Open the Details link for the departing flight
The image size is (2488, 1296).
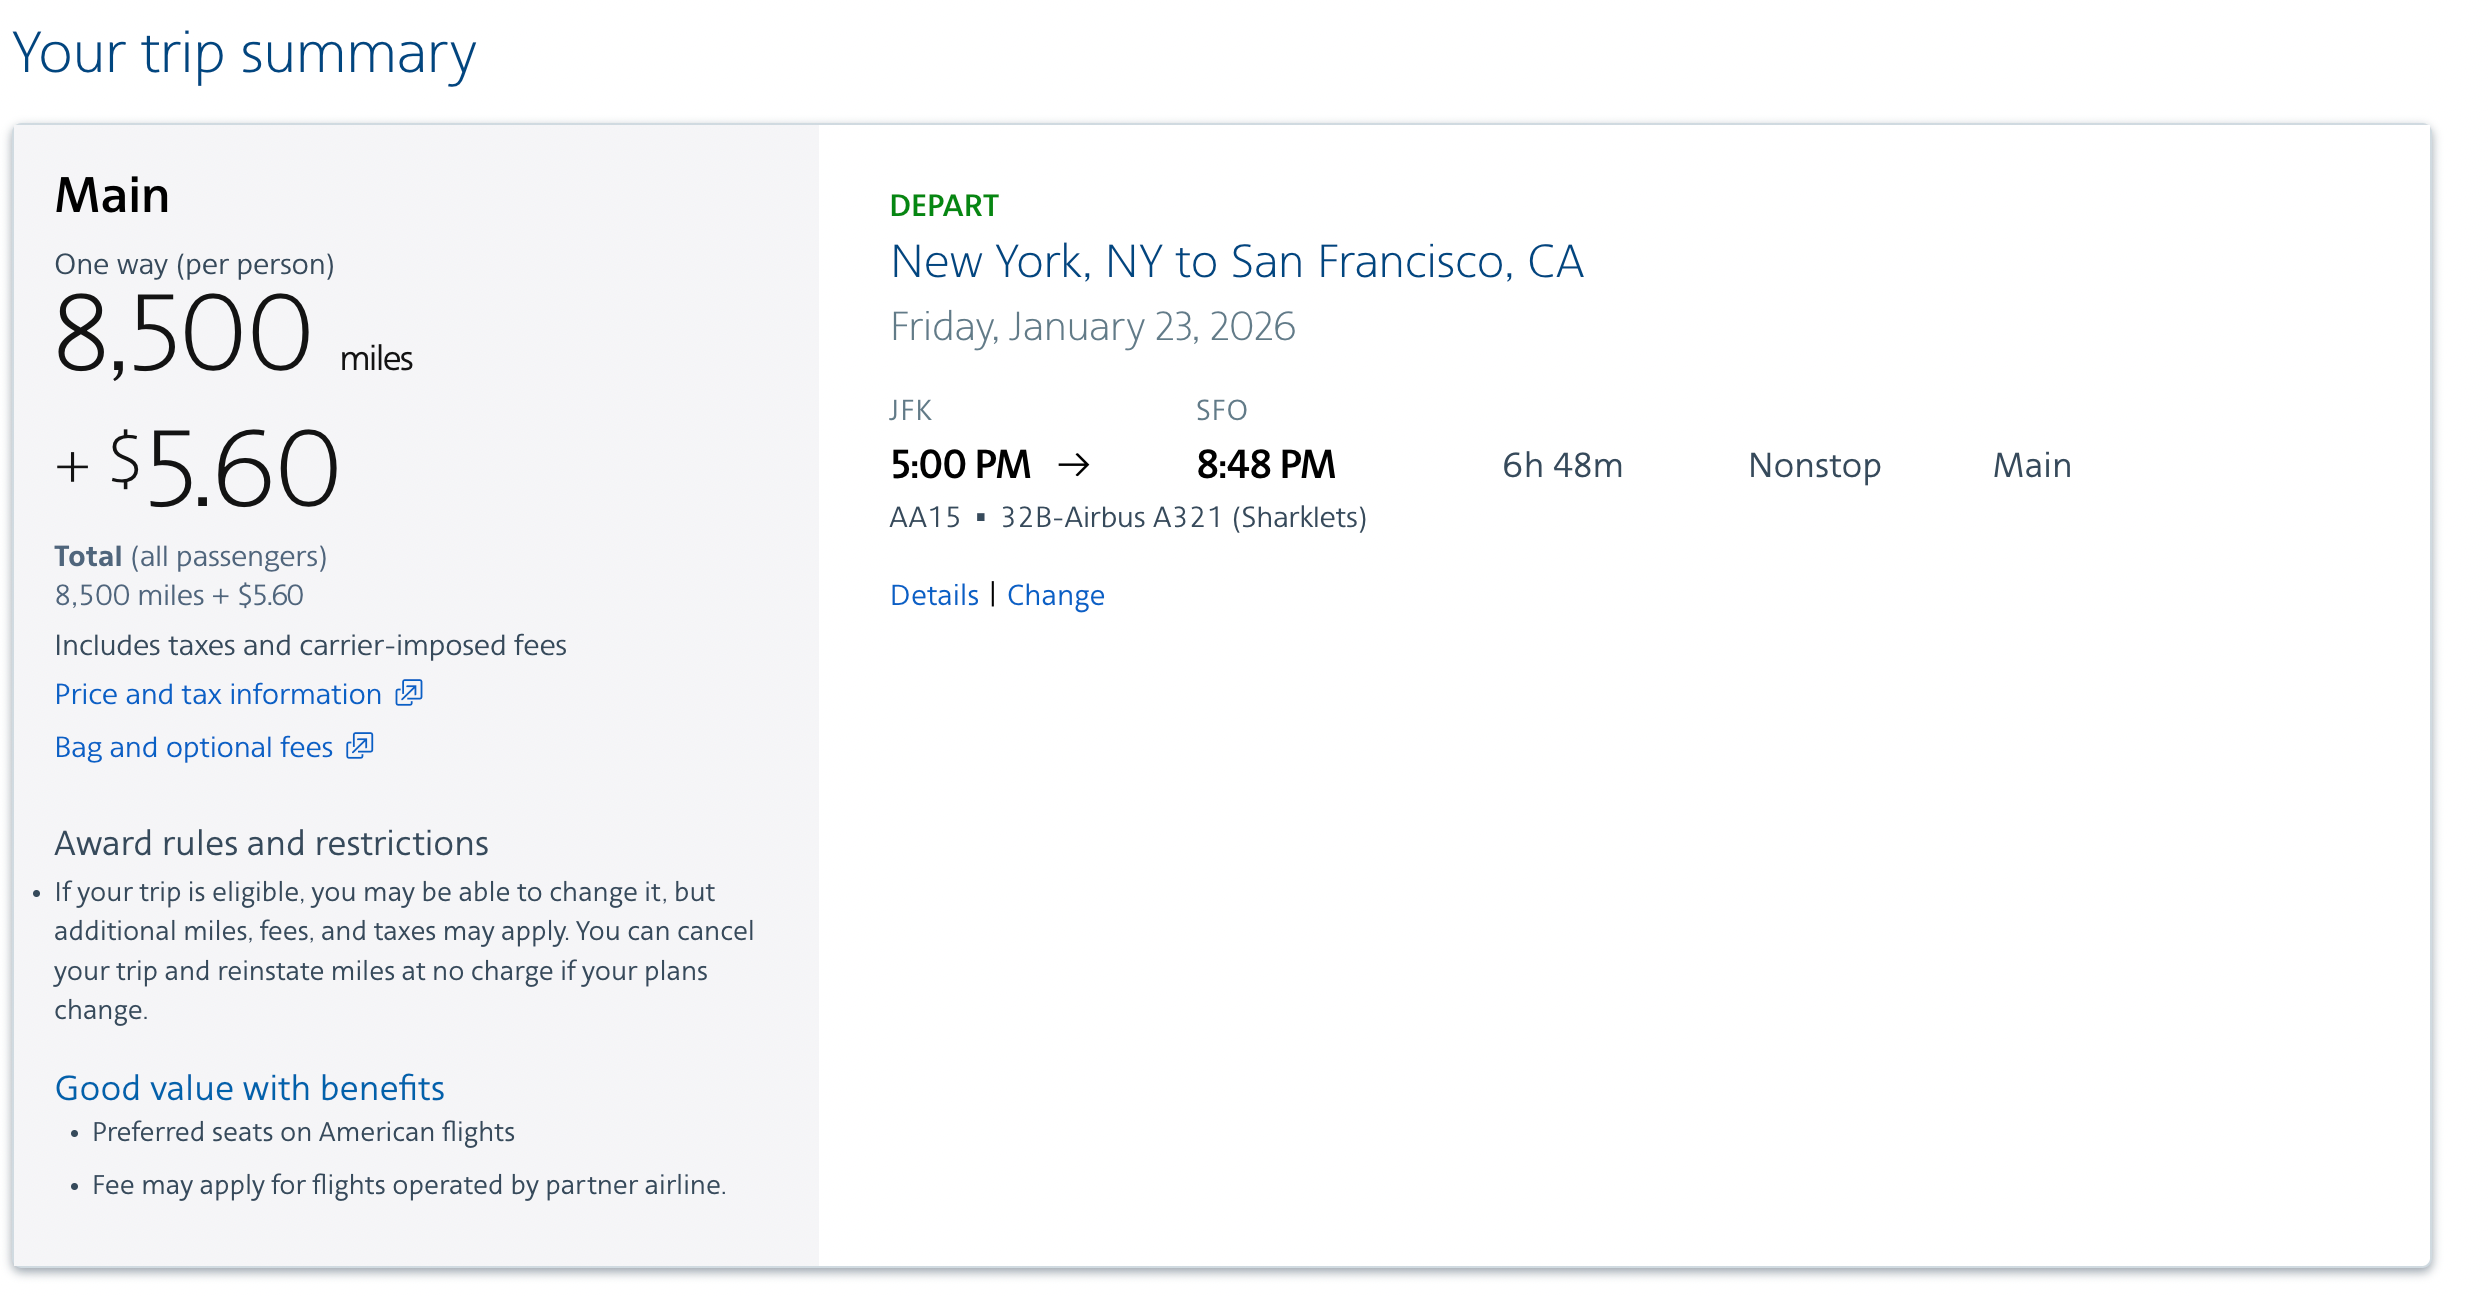[933, 594]
